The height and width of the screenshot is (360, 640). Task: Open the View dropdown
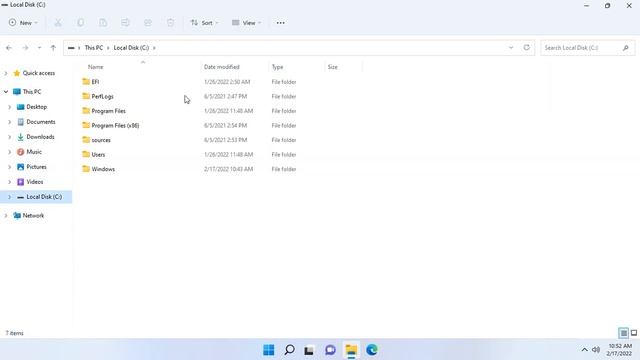pos(246,23)
